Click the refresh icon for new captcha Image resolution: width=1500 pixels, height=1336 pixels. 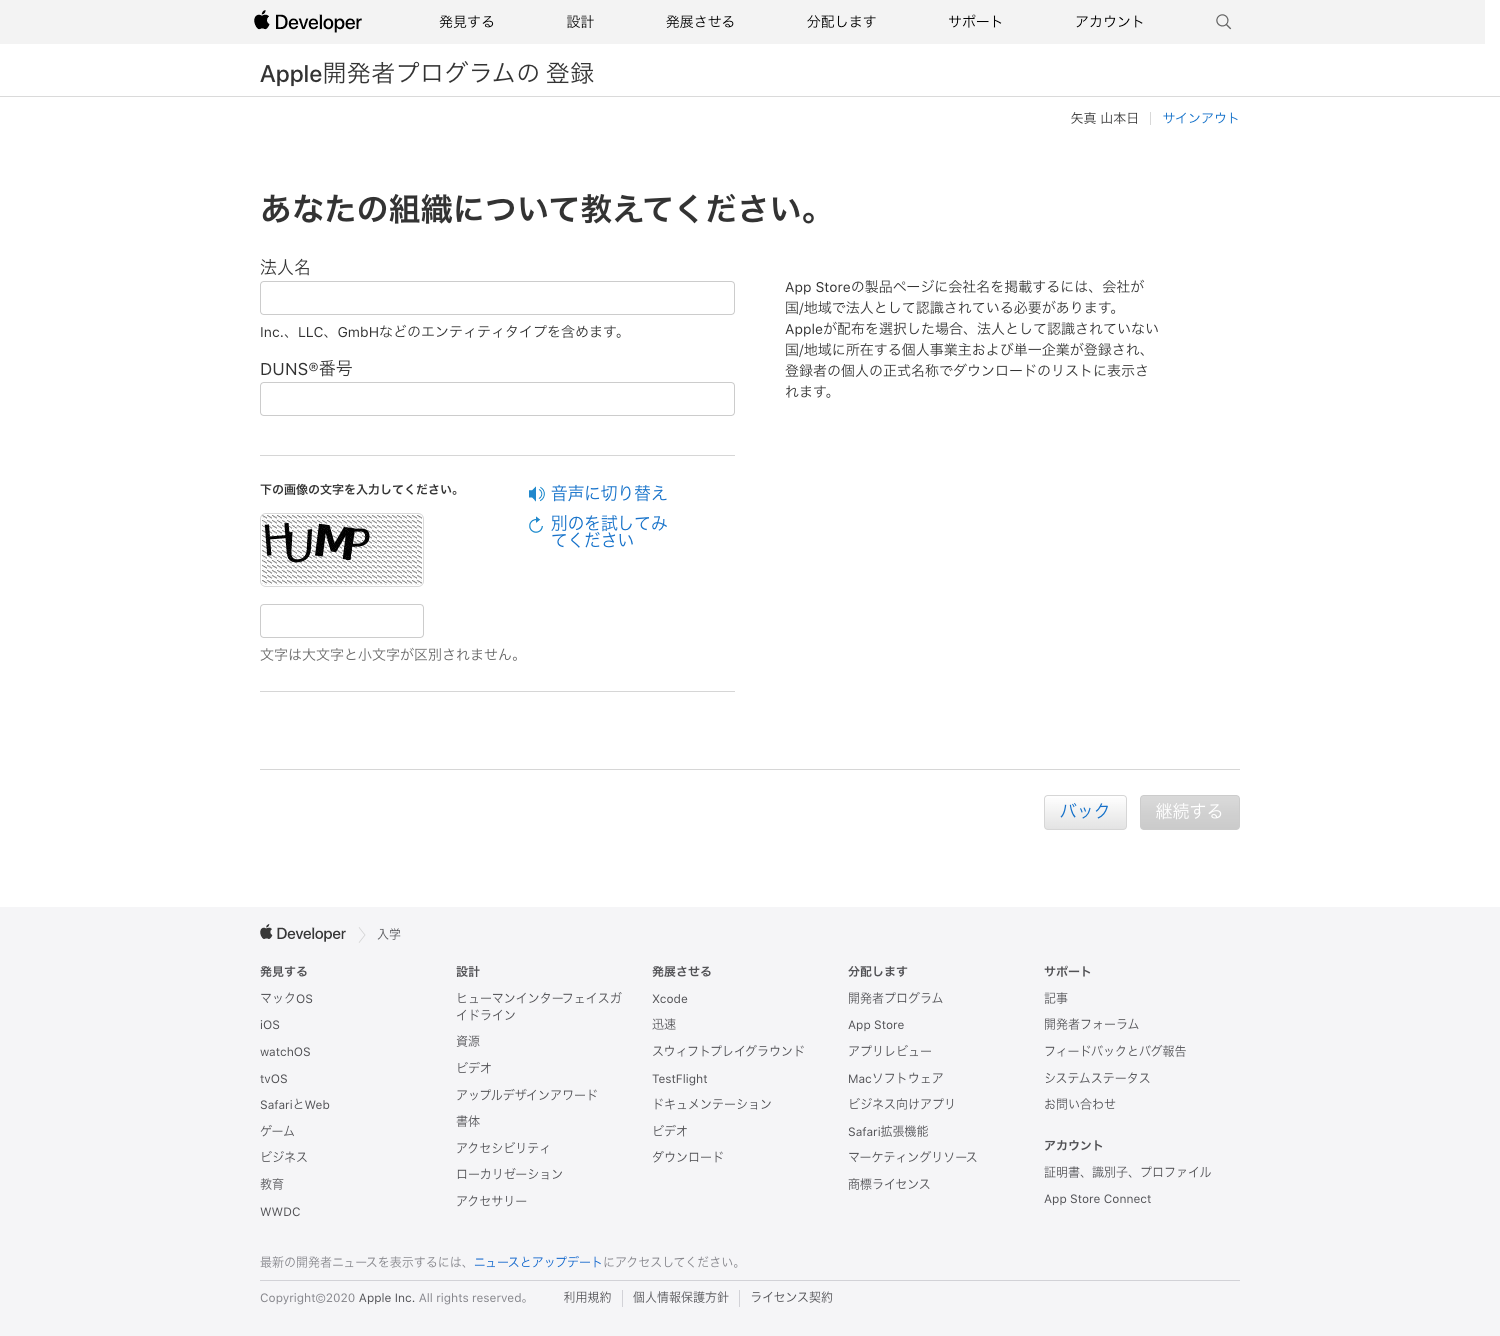point(536,525)
